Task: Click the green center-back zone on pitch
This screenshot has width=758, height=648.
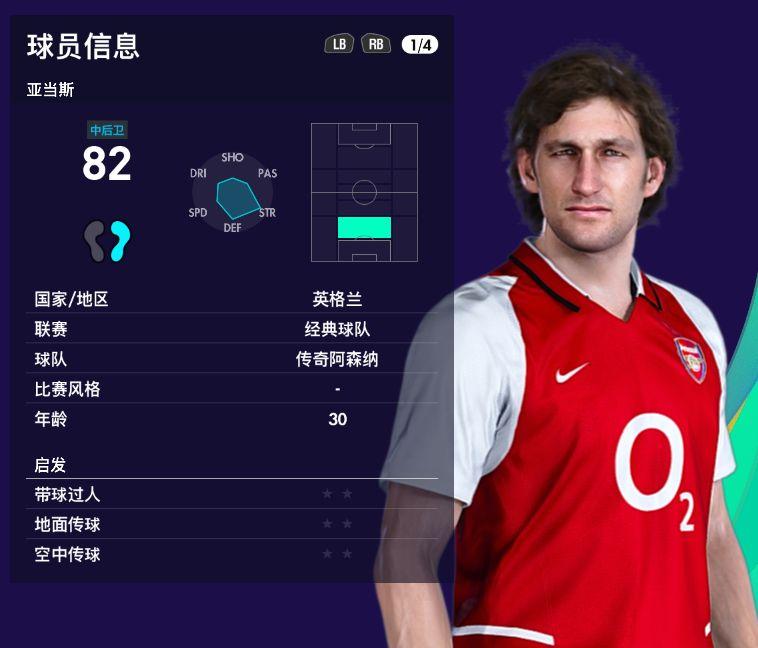Action: tap(364, 228)
